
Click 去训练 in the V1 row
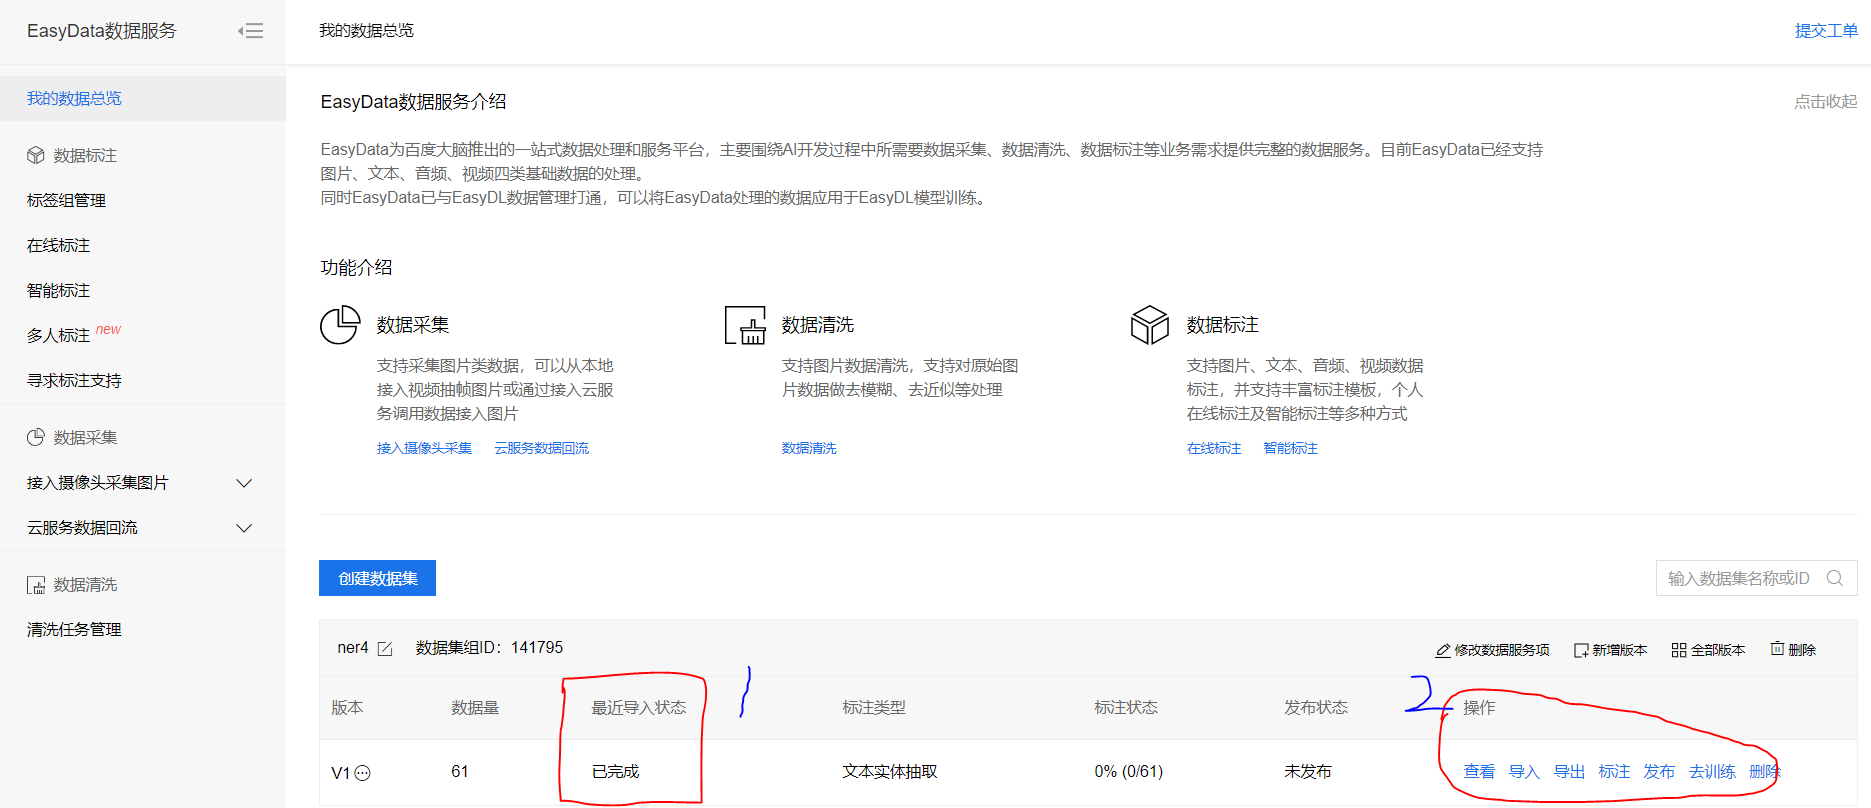point(1712,772)
